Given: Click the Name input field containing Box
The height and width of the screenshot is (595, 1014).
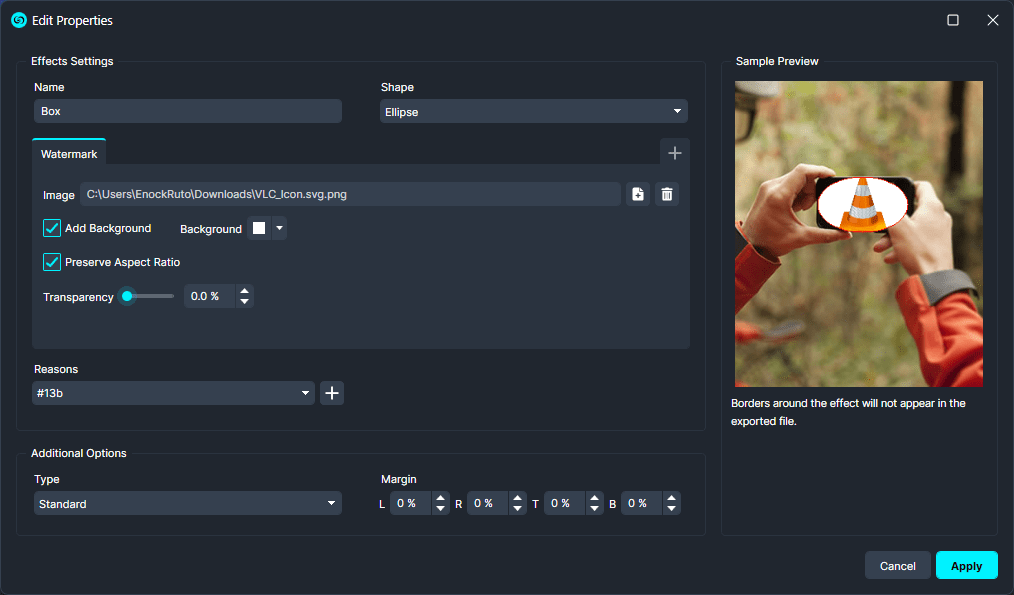Looking at the screenshot, I should point(187,112).
